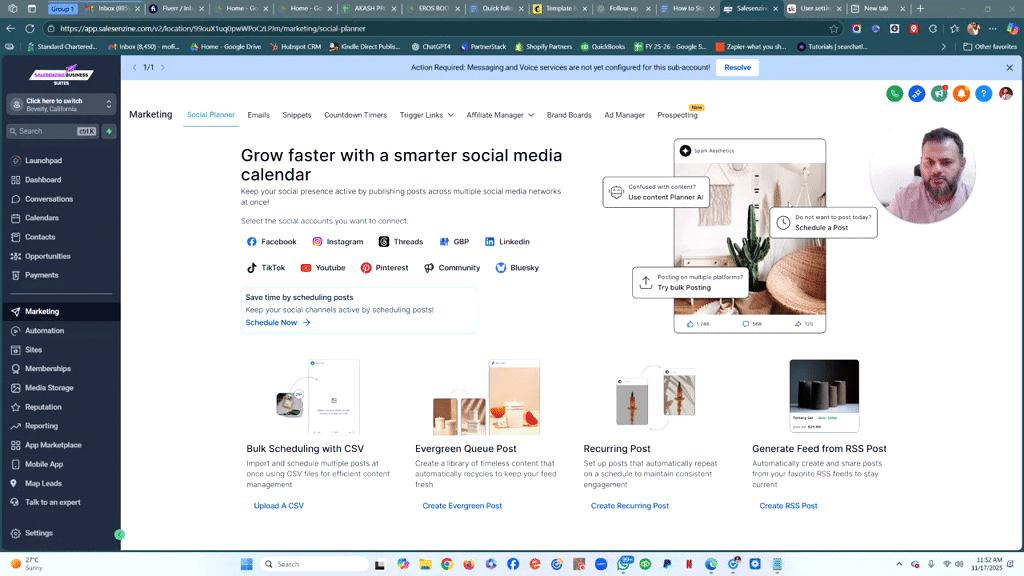Open the Windows Start menu
The width and height of the screenshot is (1024, 576).
(x=246, y=564)
